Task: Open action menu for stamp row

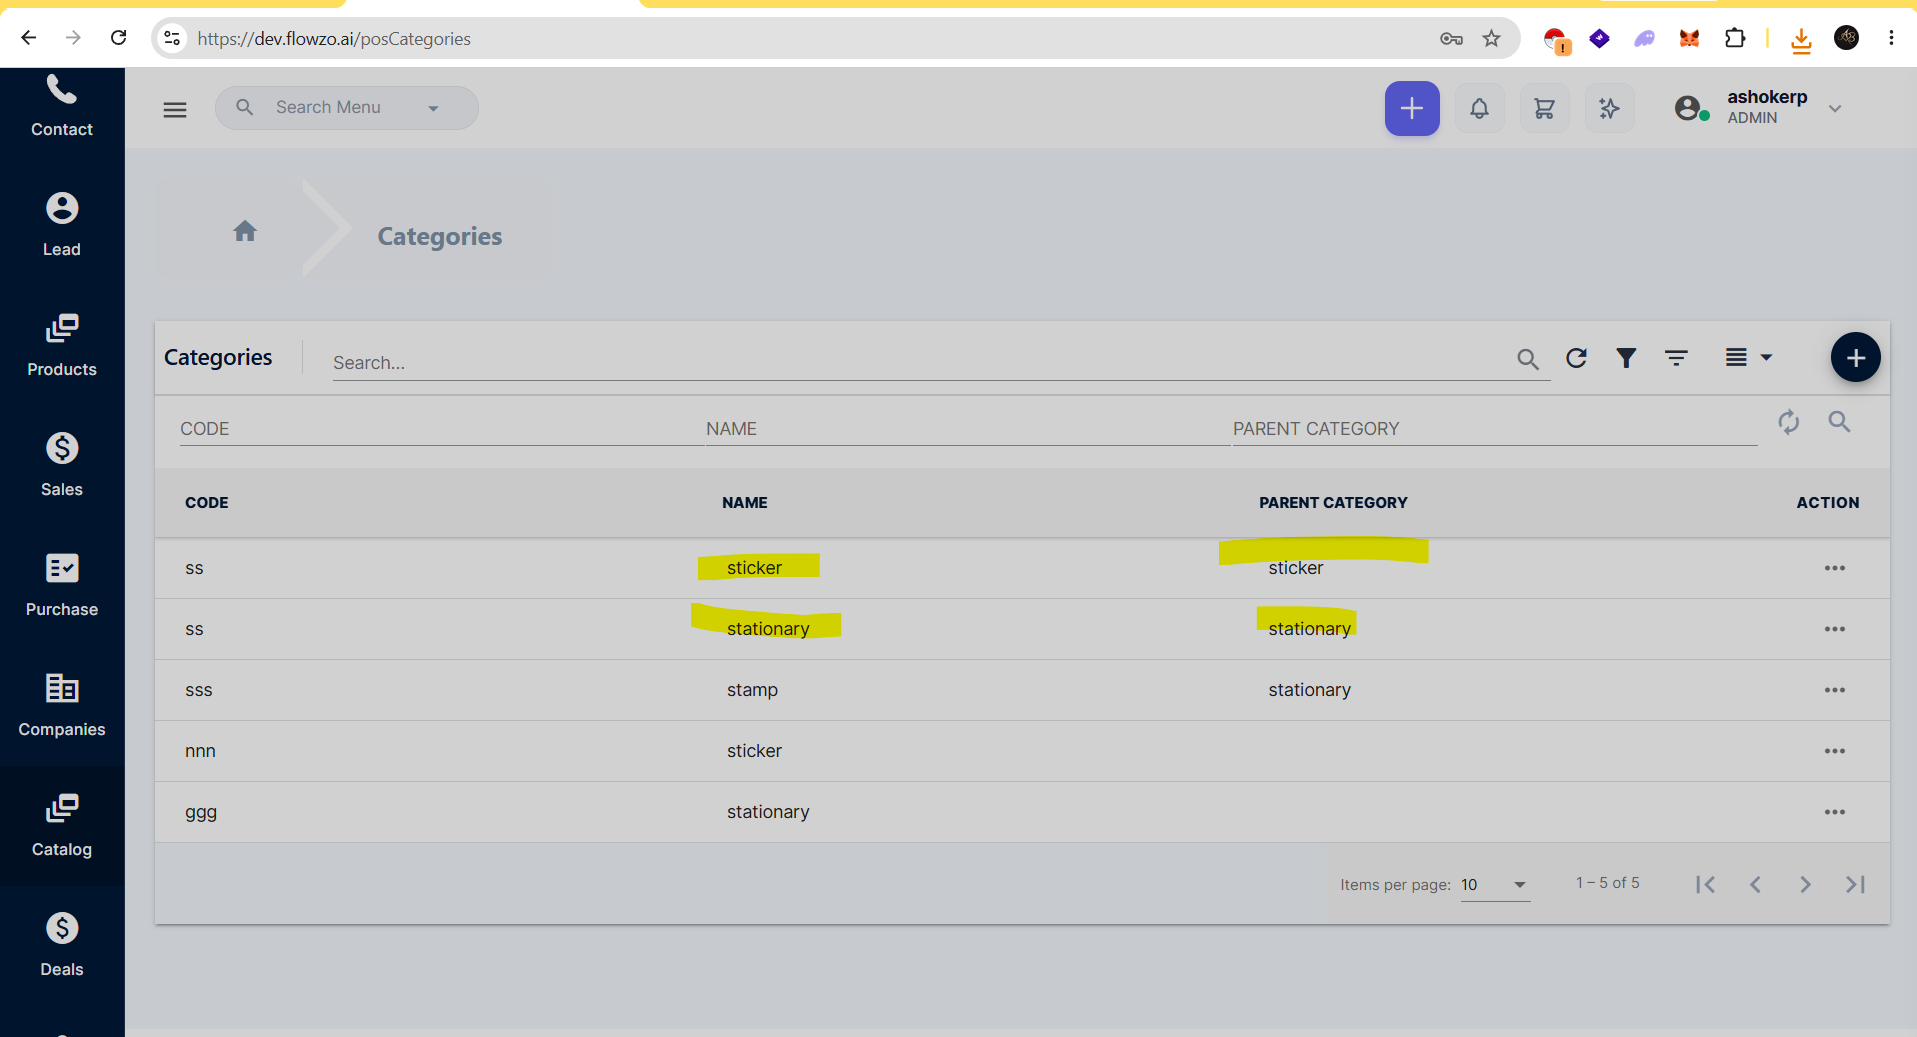Action: pyautogui.click(x=1835, y=690)
